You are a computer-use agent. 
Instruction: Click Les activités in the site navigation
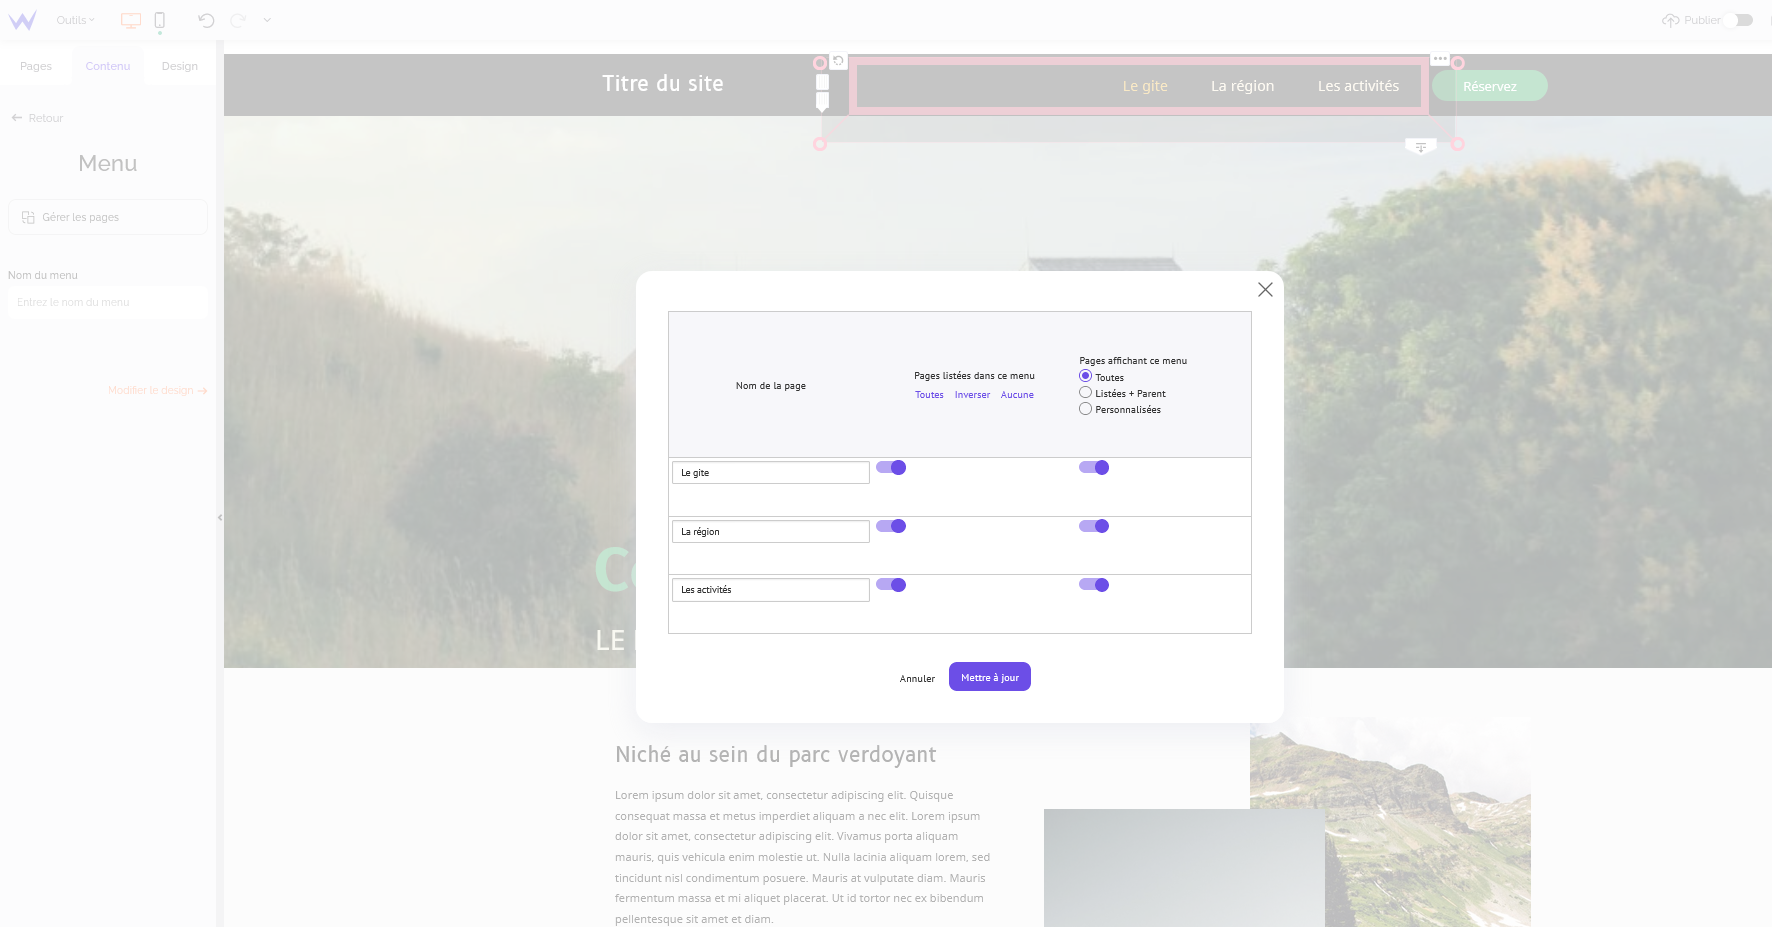click(1358, 86)
